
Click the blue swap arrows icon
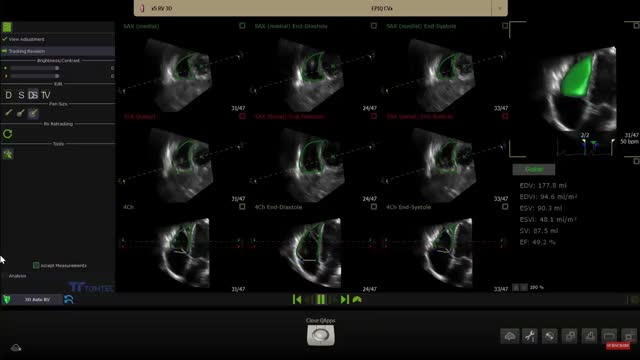click(x=69, y=300)
